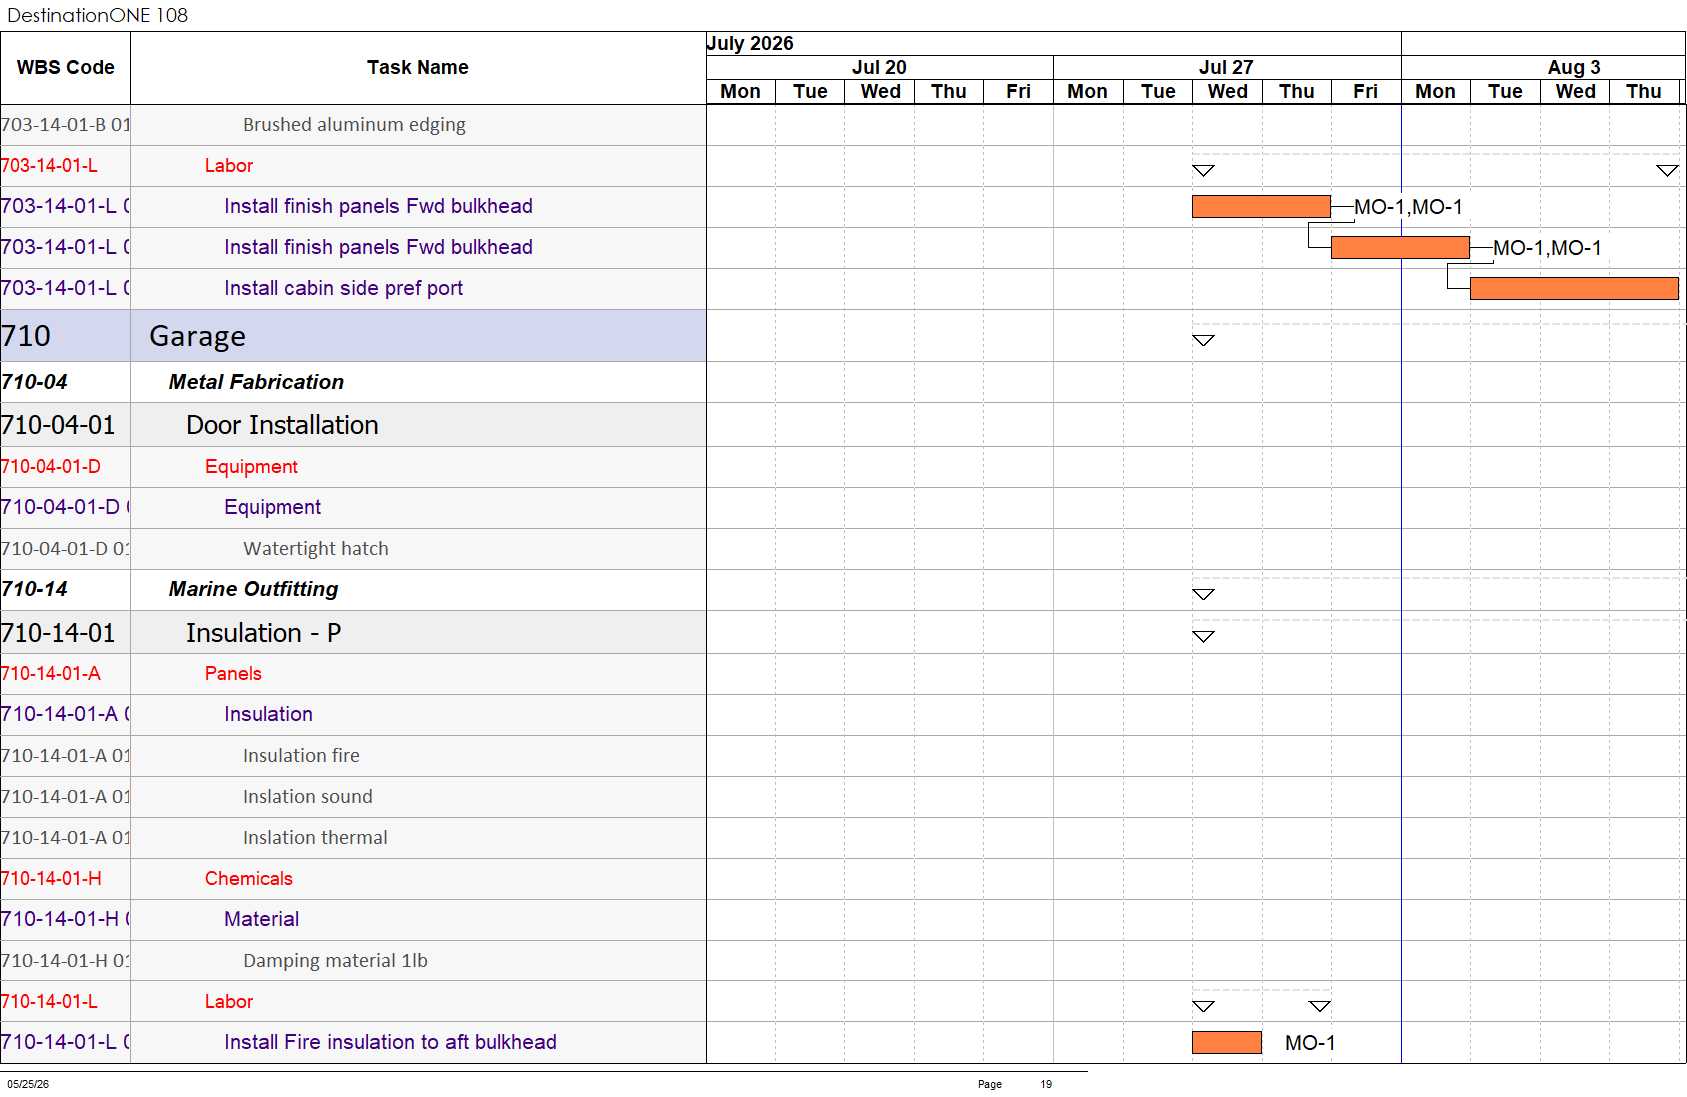The height and width of the screenshot is (1097, 1687).
Task: Click the orange bar for Install Fire insulation
Action: tap(1227, 1042)
